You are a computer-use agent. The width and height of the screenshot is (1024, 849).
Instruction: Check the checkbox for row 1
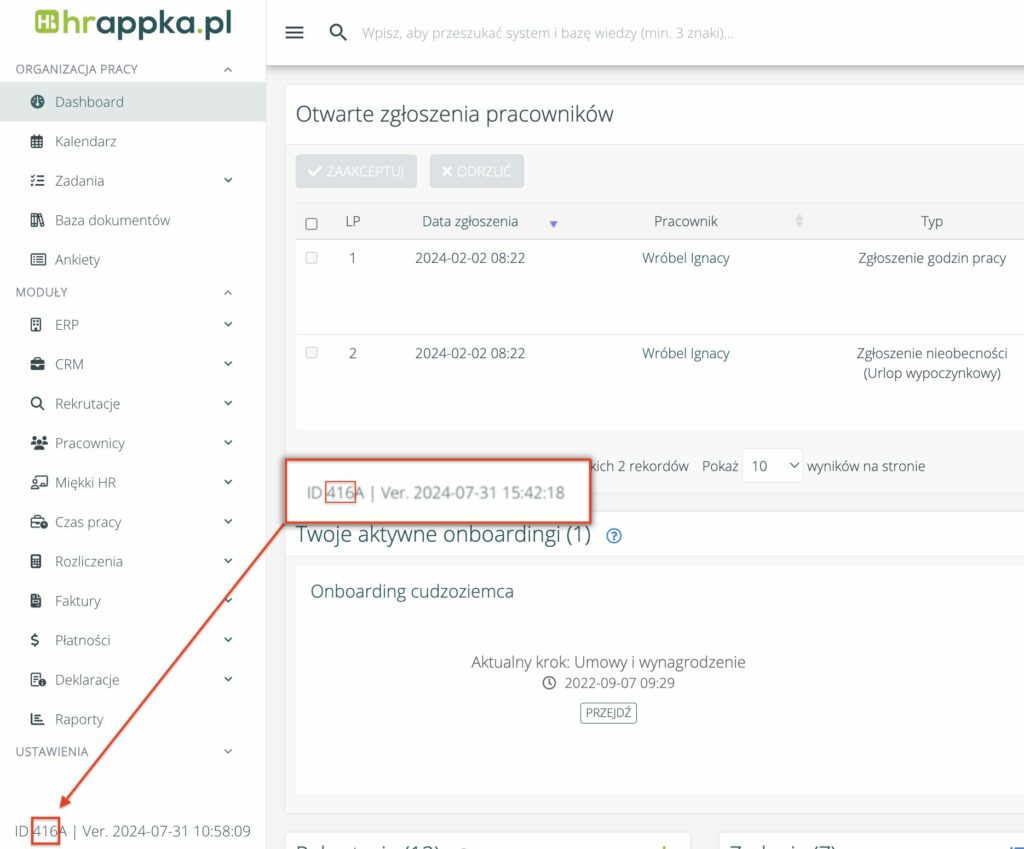click(x=311, y=258)
